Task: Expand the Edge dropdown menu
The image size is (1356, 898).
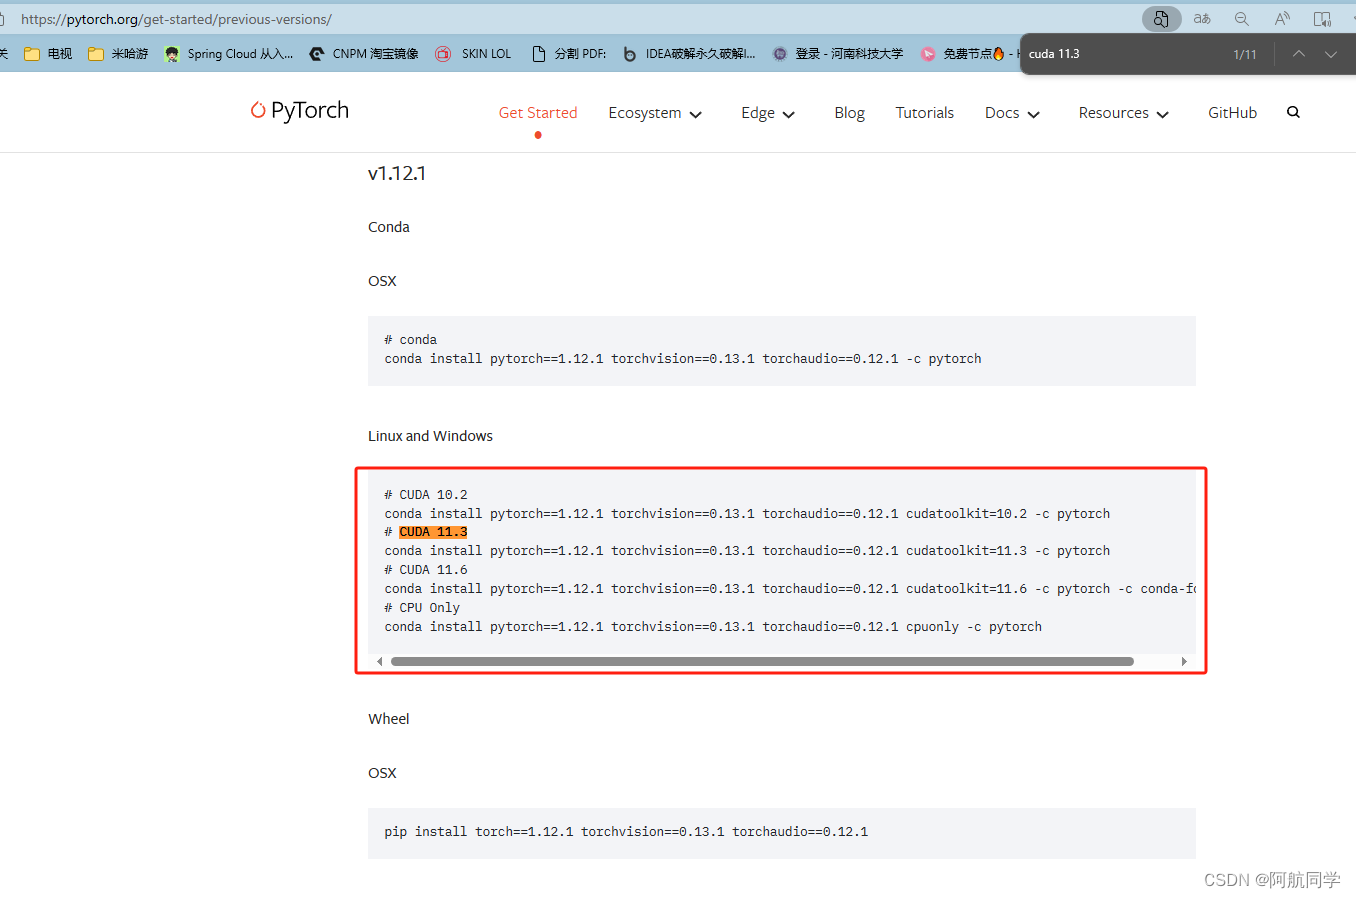Action: click(x=768, y=113)
